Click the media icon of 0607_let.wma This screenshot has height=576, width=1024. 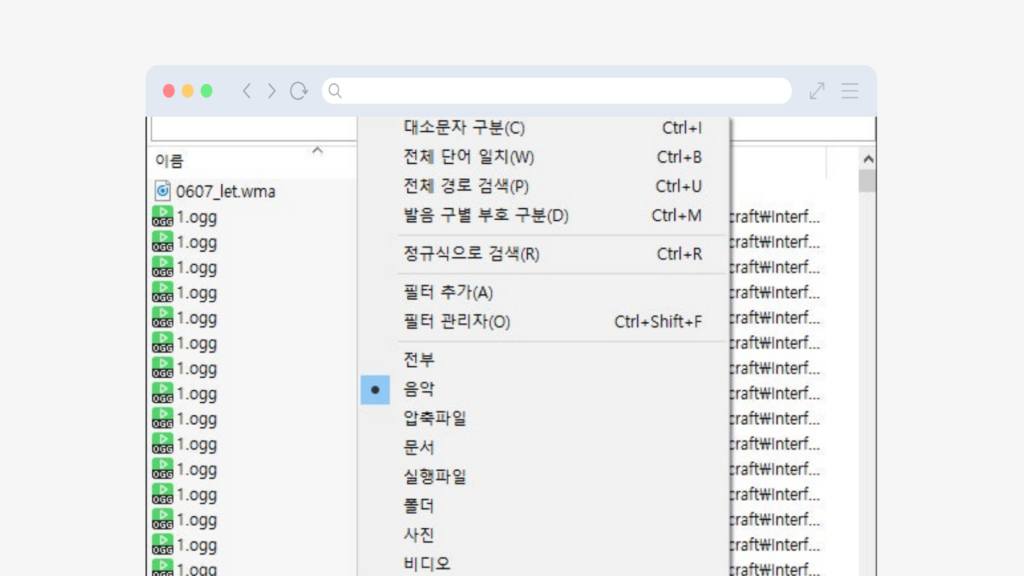(163, 190)
